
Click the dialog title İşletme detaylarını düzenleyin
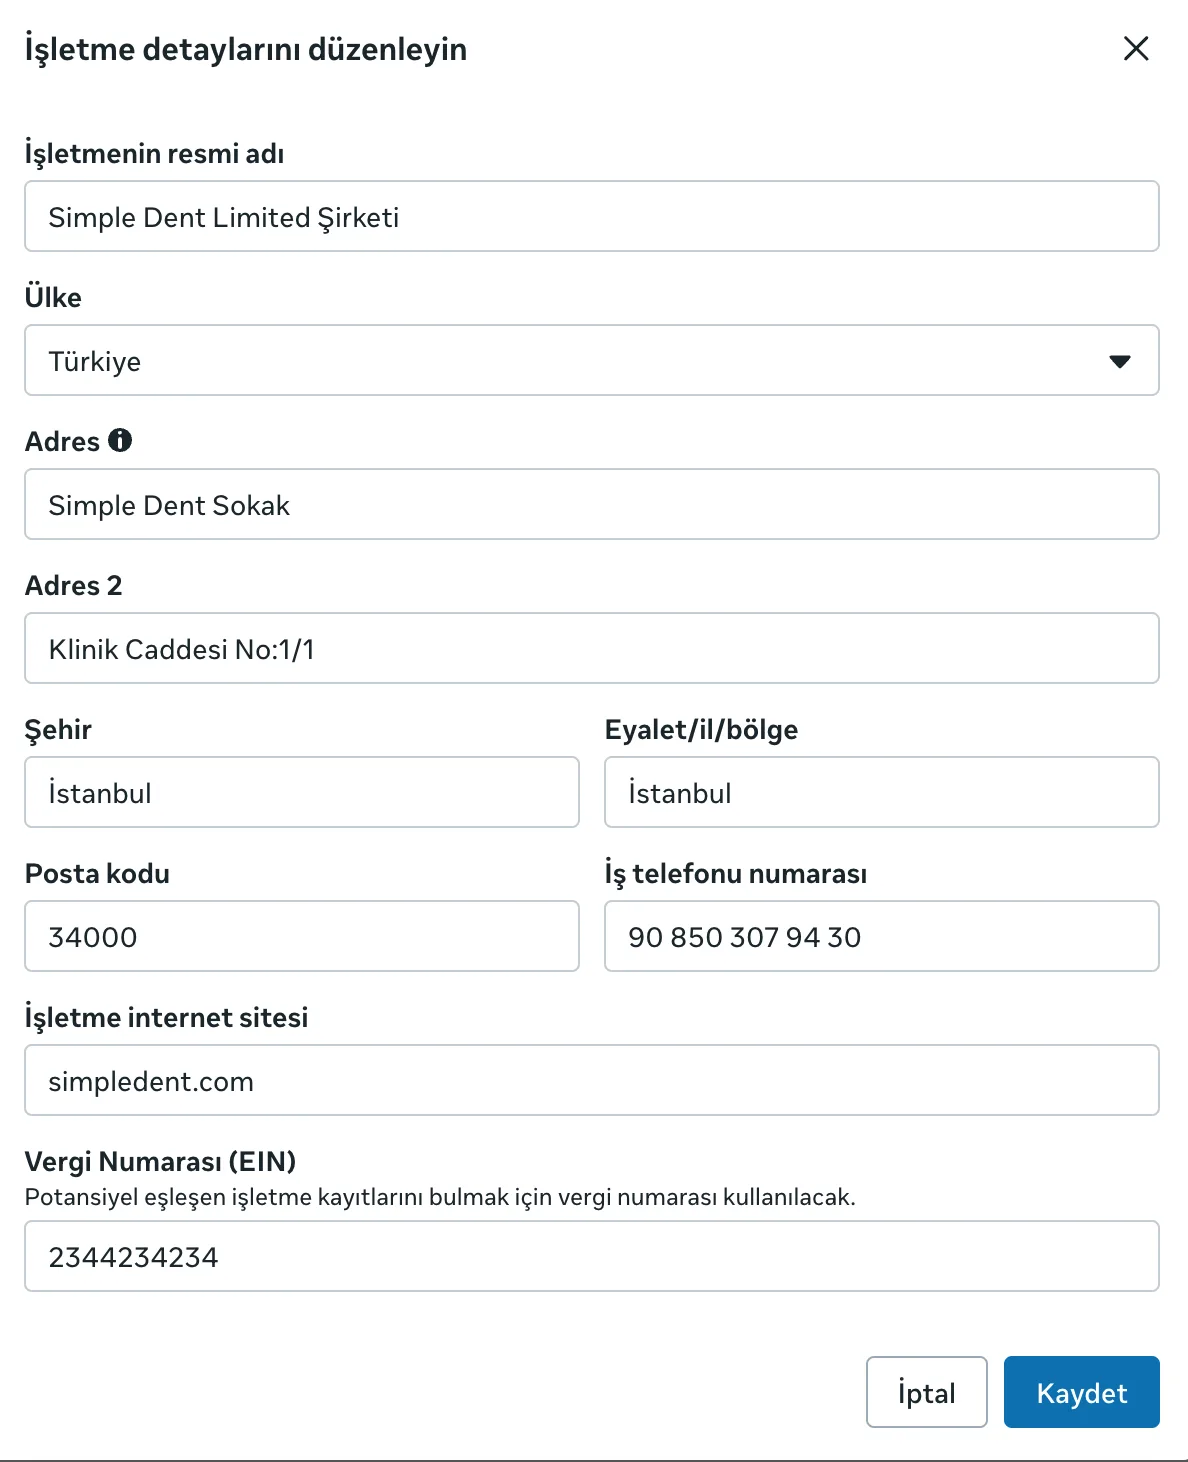(246, 49)
